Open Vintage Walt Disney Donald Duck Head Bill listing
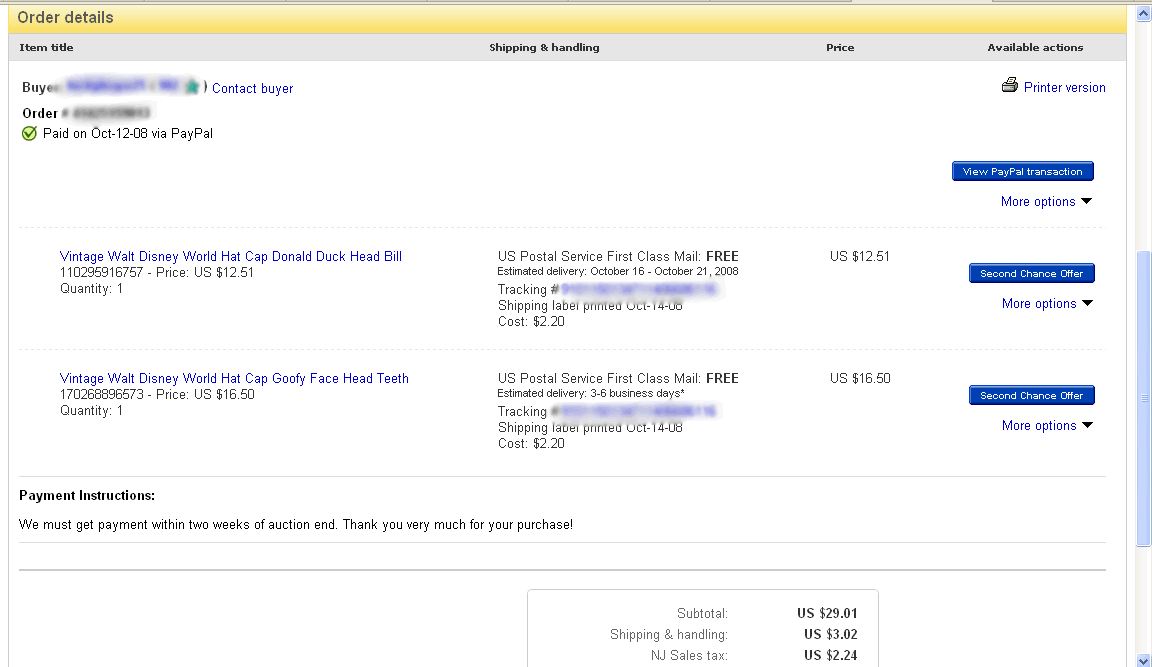This screenshot has height=667, width=1152. (x=231, y=256)
